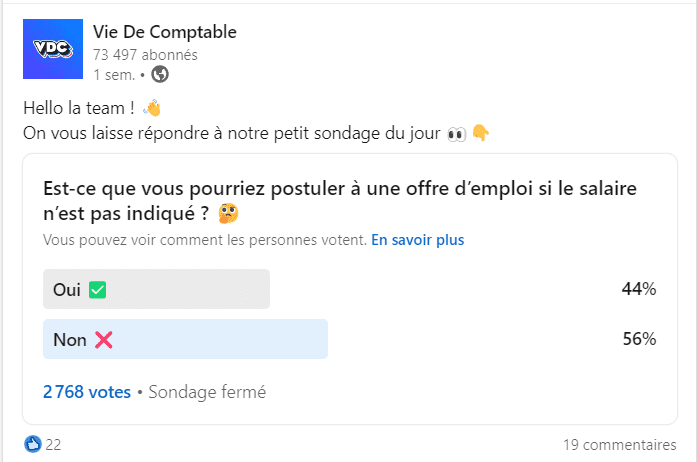This screenshot has height=462, width=697.
Task: Click the poll question text
Action: 340,201
